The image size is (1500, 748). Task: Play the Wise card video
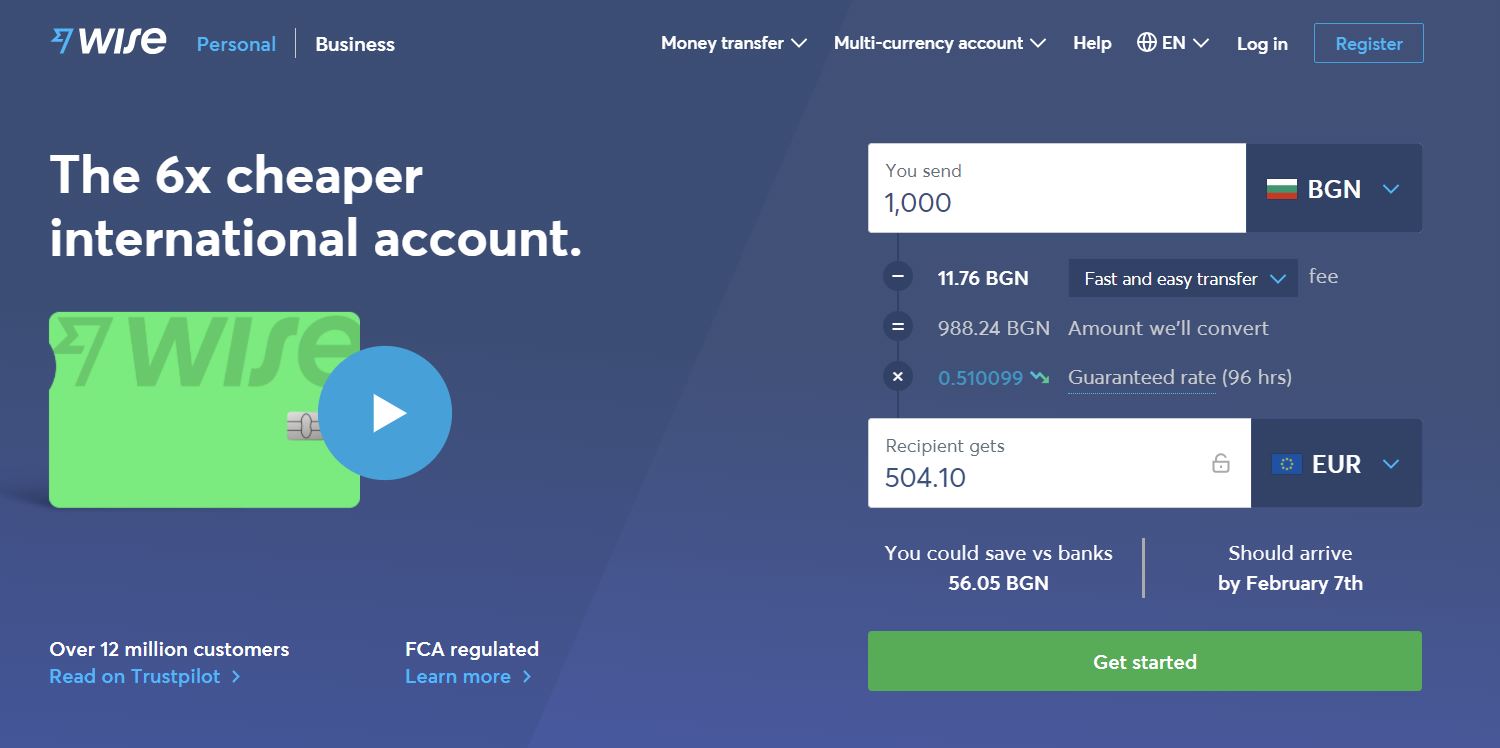point(385,413)
